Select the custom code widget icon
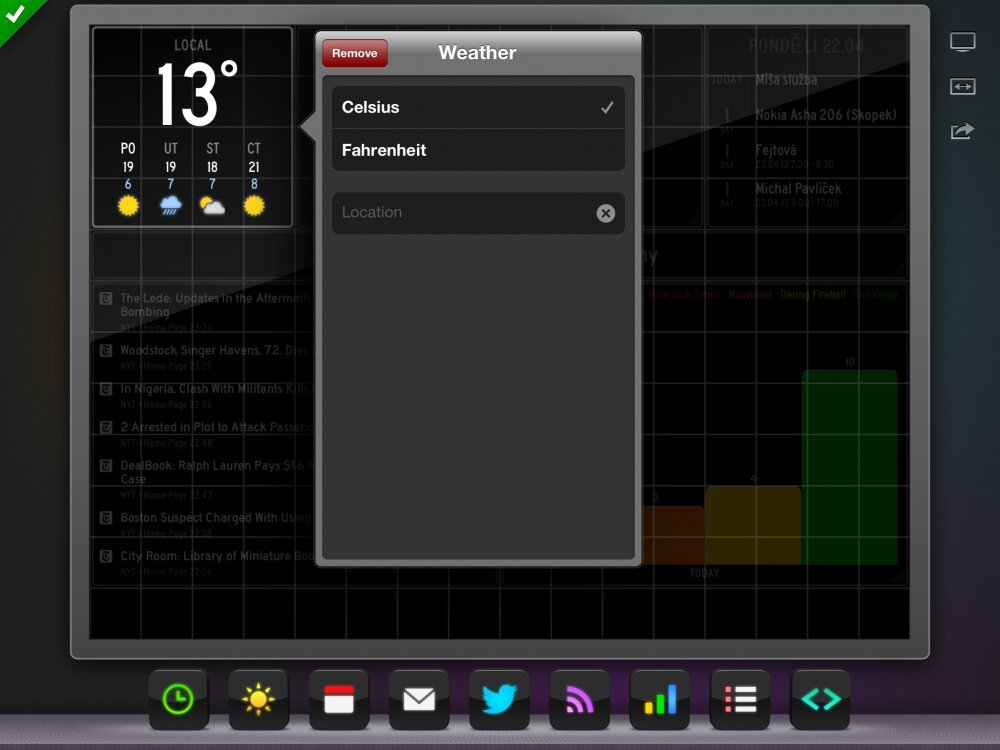The image size is (1000, 750). pos(819,700)
